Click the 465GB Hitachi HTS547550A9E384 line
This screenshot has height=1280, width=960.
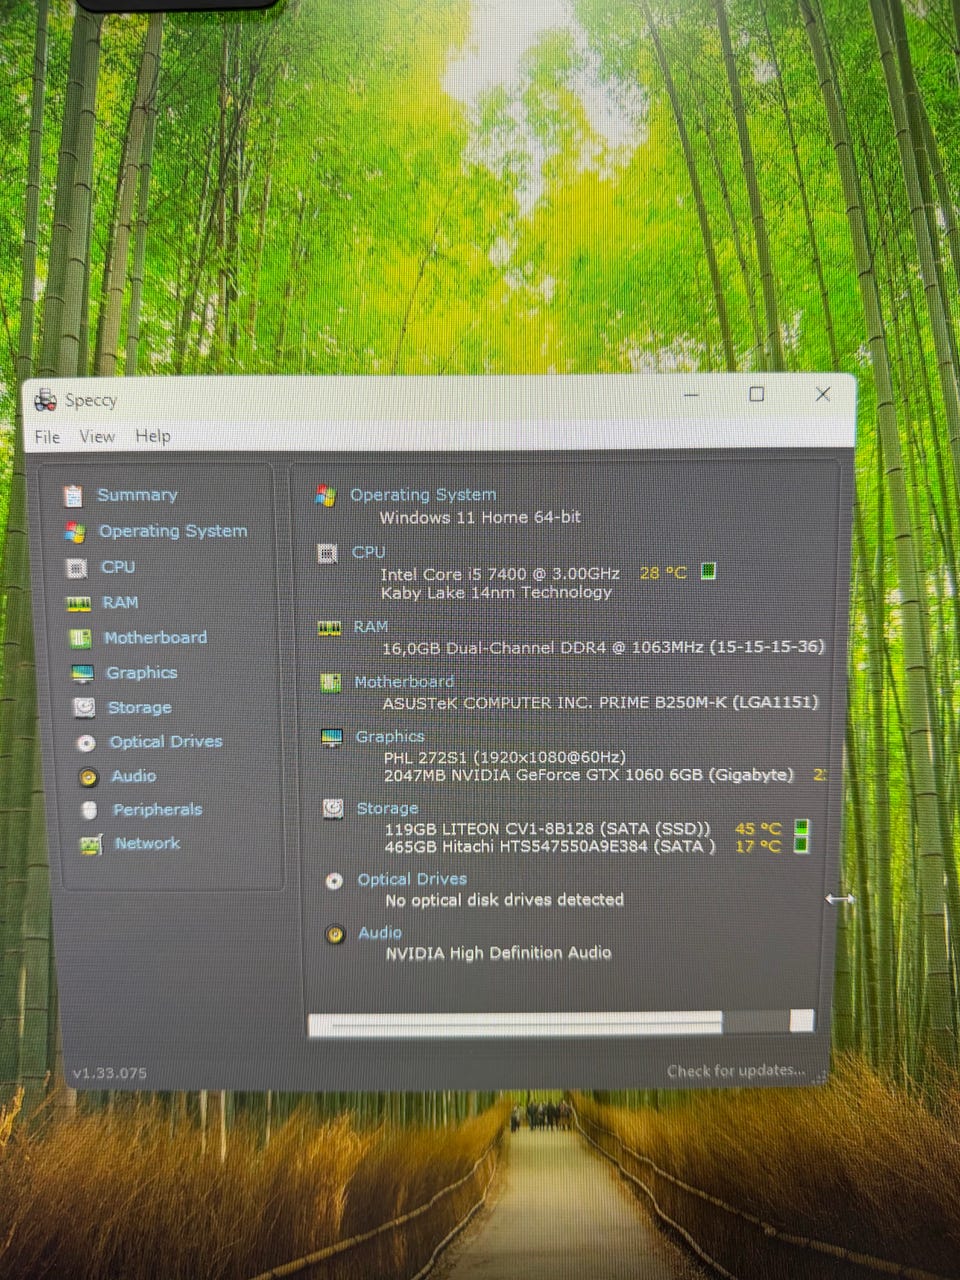[x=550, y=847]
